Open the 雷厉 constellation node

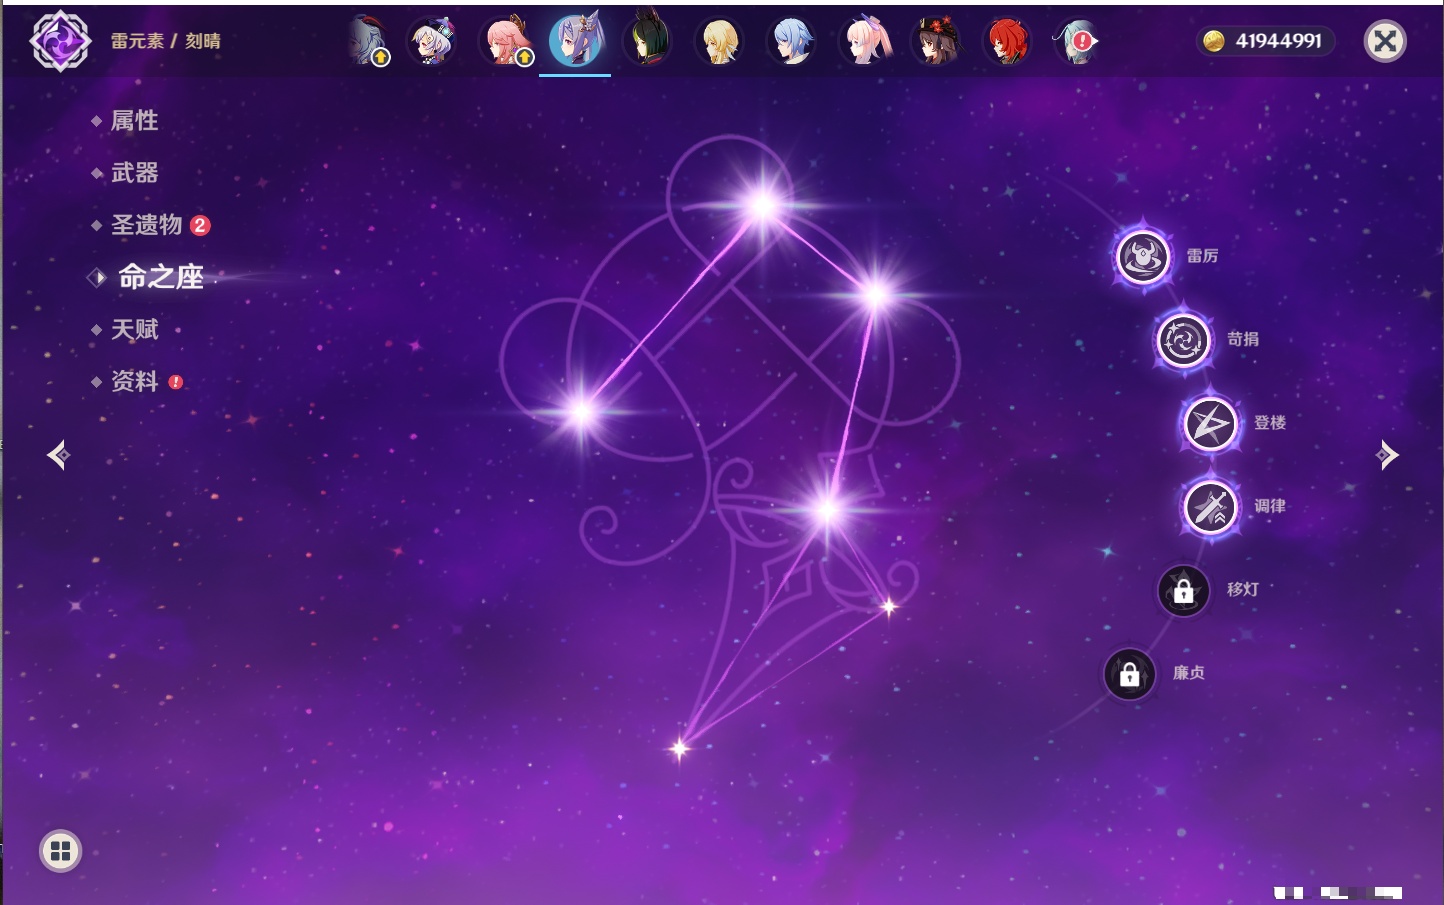tap(1143, 257)
